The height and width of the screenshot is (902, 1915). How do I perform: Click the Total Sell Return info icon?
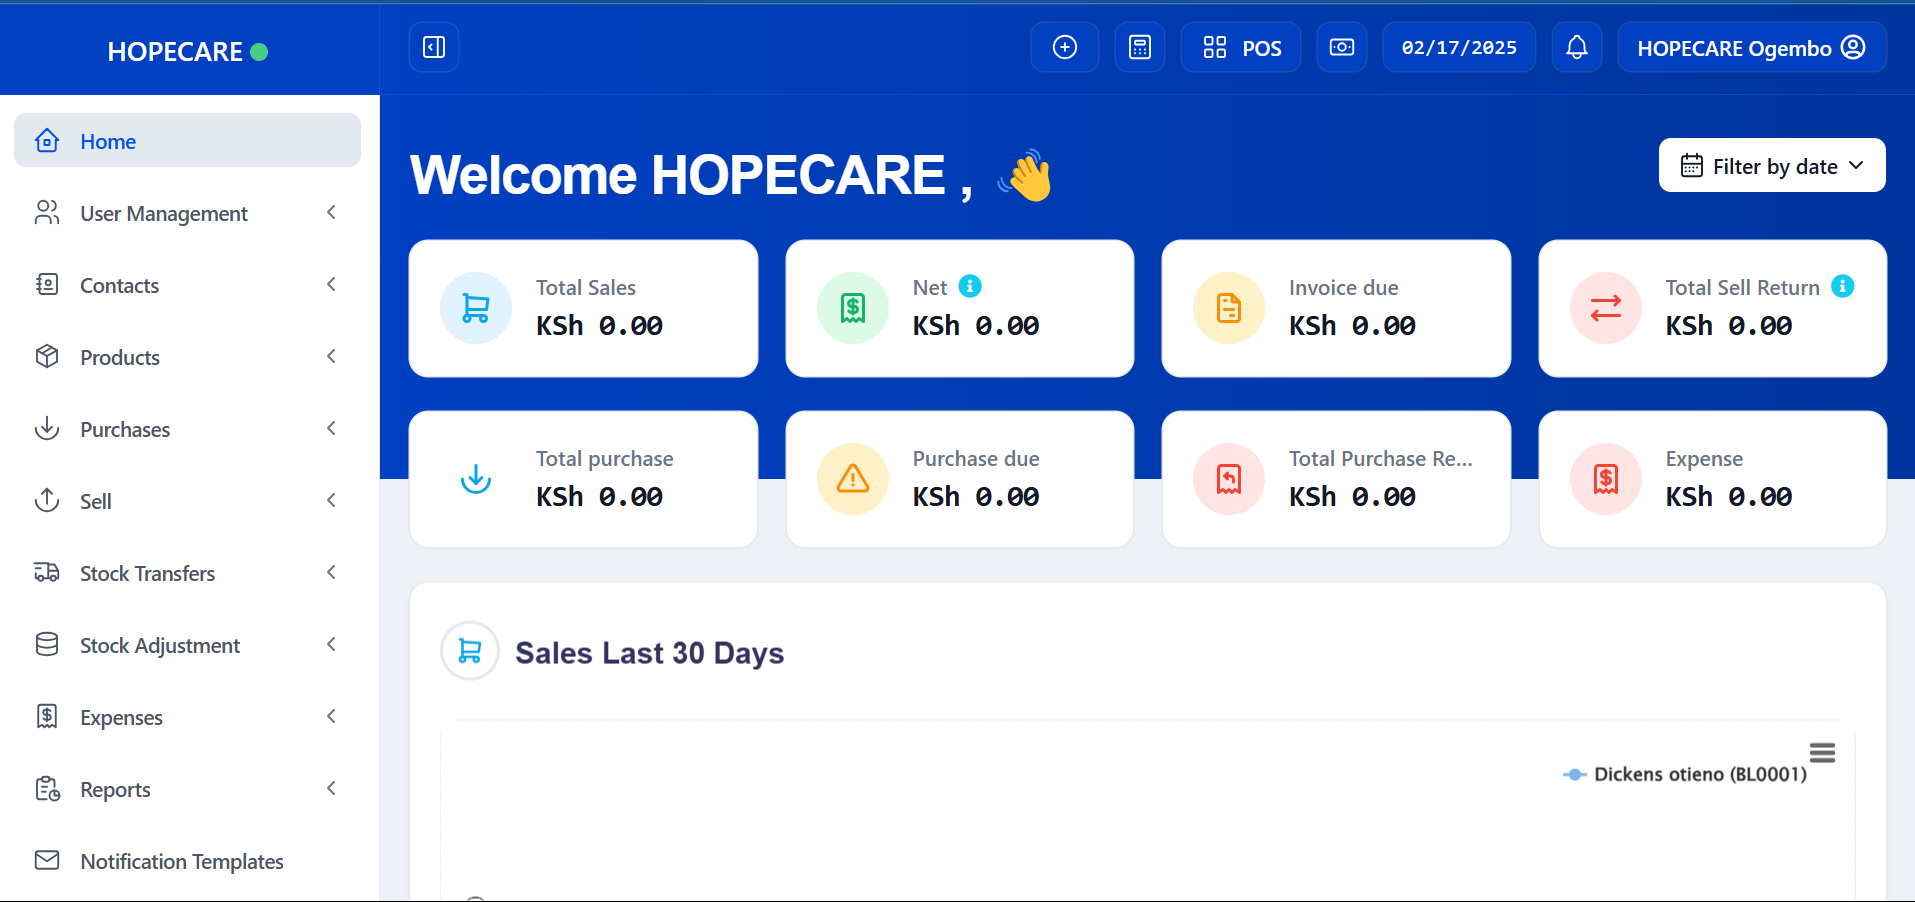point(1843,286)
